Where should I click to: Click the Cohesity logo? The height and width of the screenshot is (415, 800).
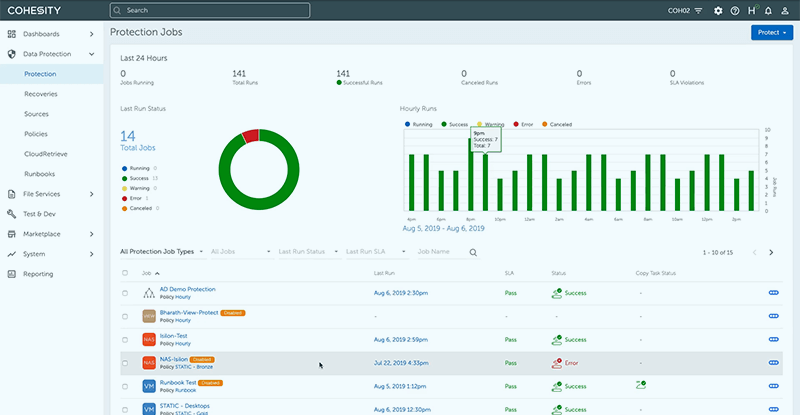34,10
